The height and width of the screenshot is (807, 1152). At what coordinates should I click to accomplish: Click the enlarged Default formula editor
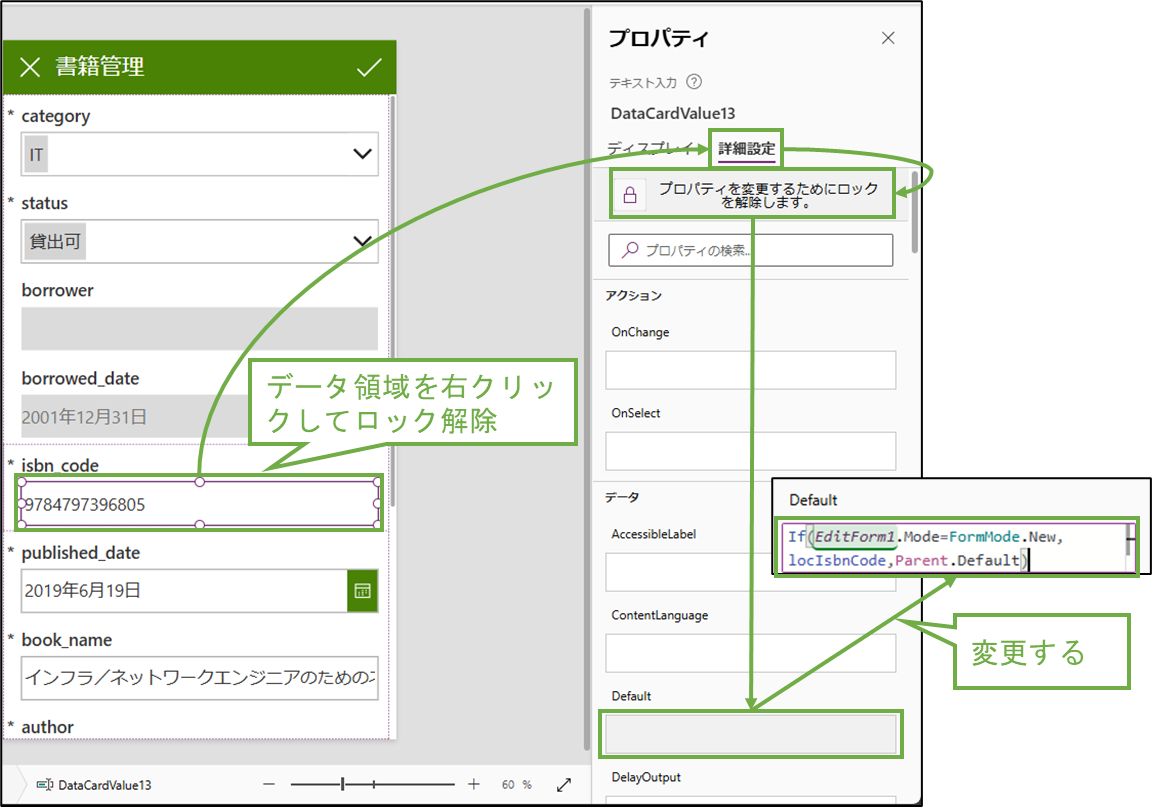[x=955, y=548]
